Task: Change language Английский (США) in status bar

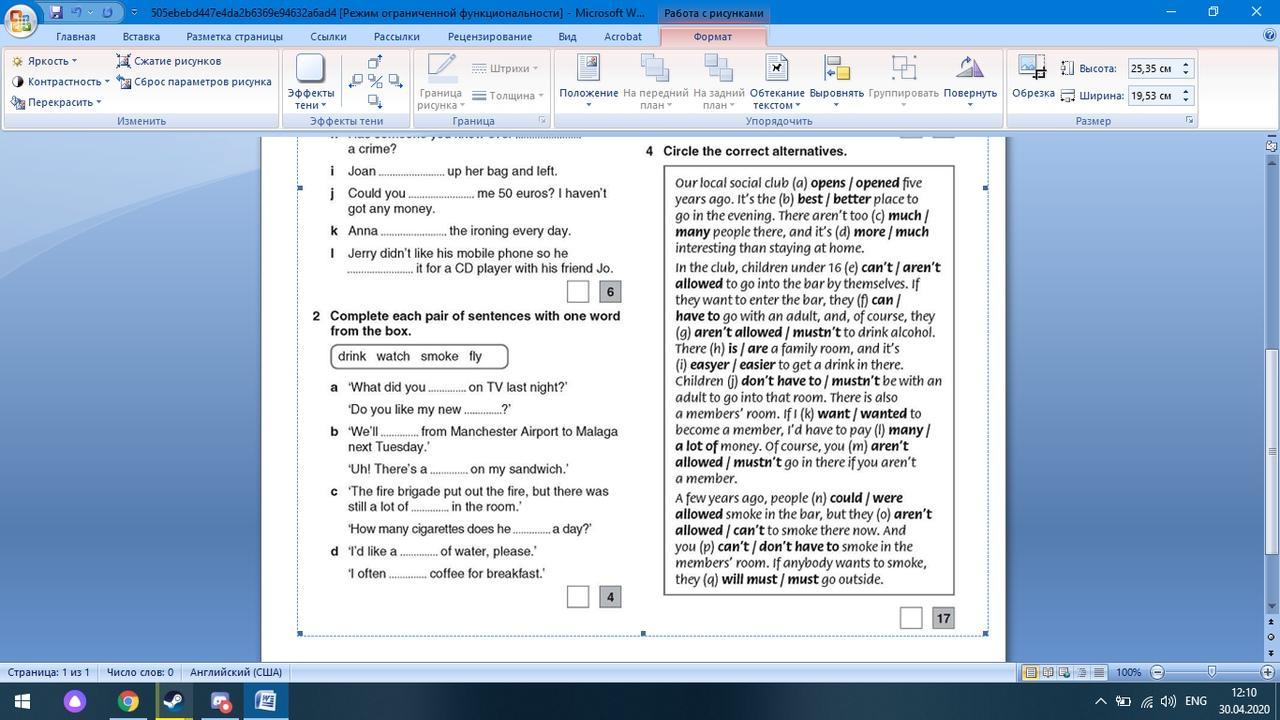Action: pos(236,672)
